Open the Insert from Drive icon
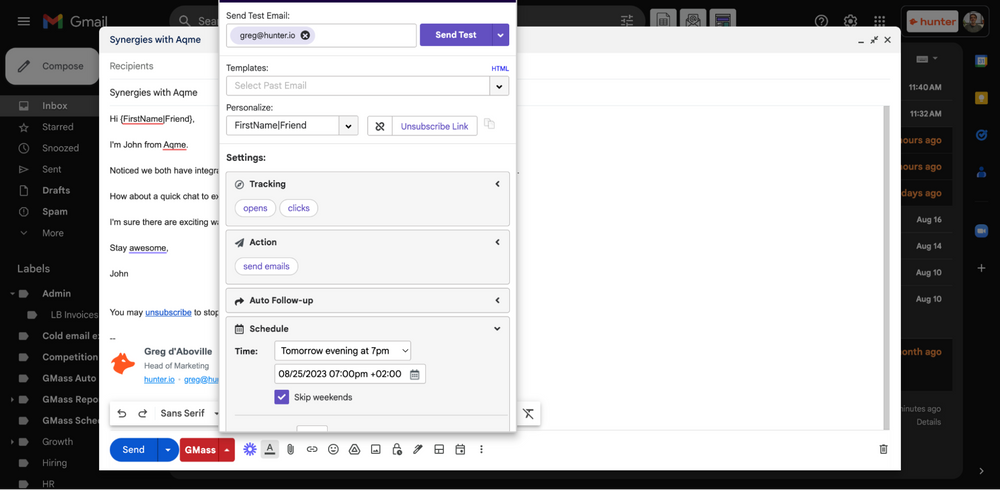 pyautogui.click(x=354, y=450)
